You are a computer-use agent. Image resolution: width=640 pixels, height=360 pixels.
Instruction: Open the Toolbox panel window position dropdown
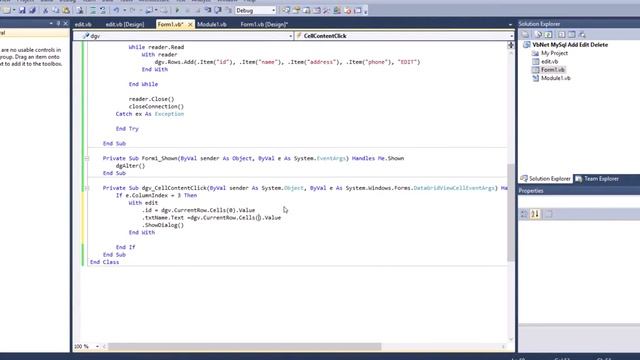click(x=51, y=24)
